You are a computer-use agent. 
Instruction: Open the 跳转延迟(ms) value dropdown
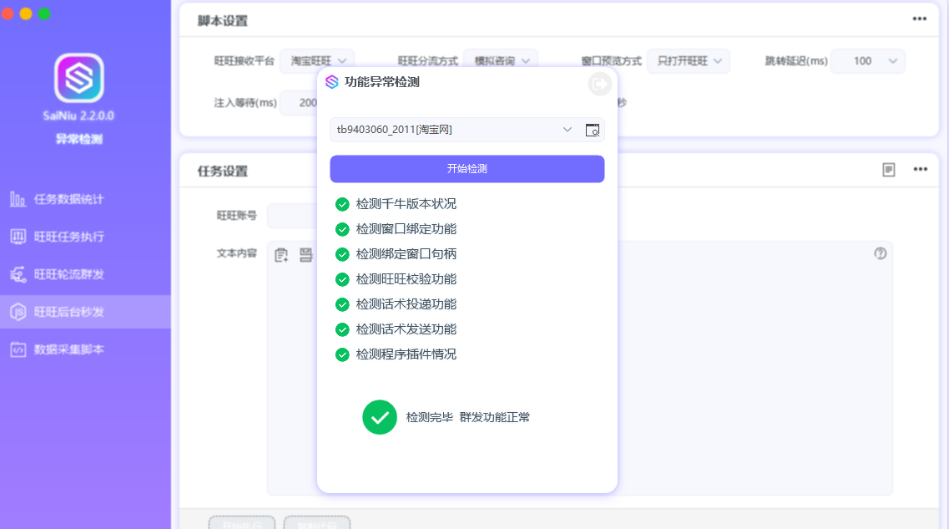click(867, 61)
